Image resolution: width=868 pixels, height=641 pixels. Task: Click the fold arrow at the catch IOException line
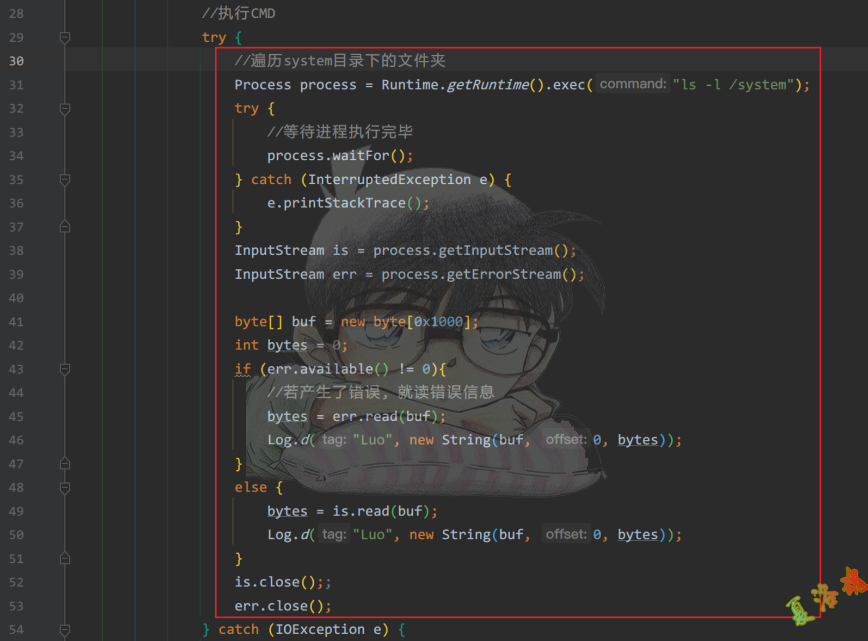click(x=64, y=629)
